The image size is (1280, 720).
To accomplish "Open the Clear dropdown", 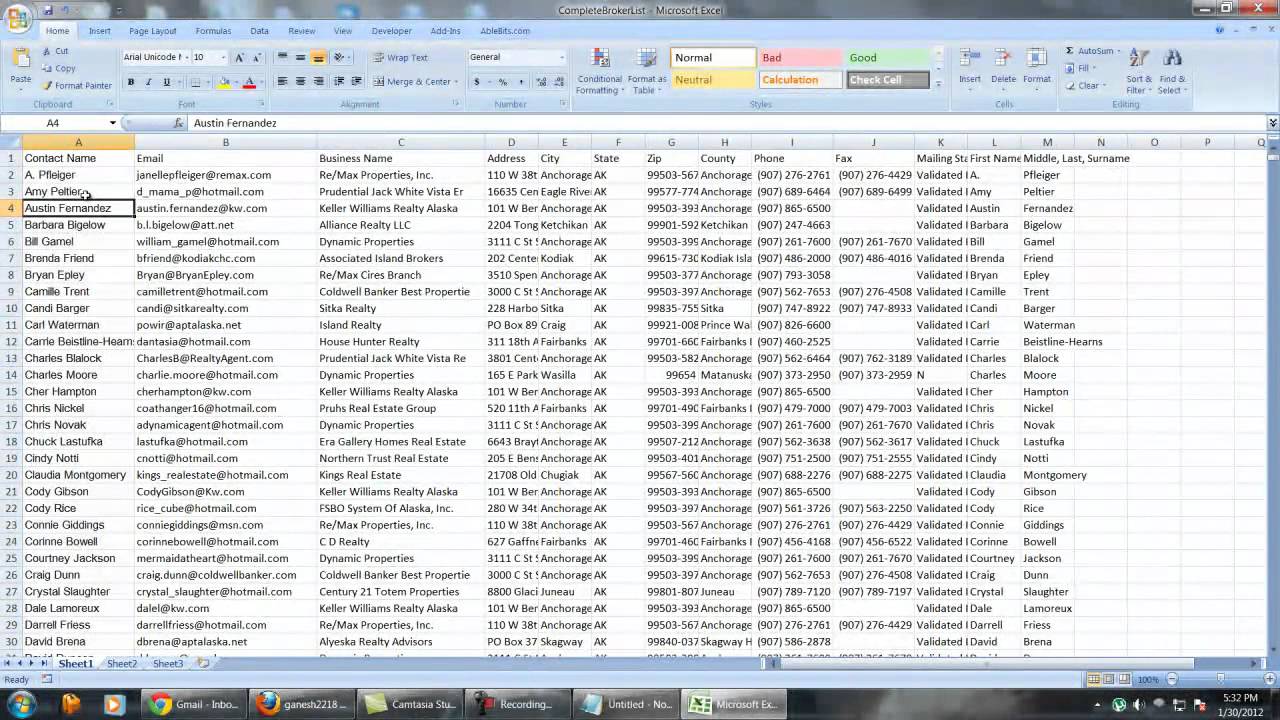I will tap(1087, 86).
